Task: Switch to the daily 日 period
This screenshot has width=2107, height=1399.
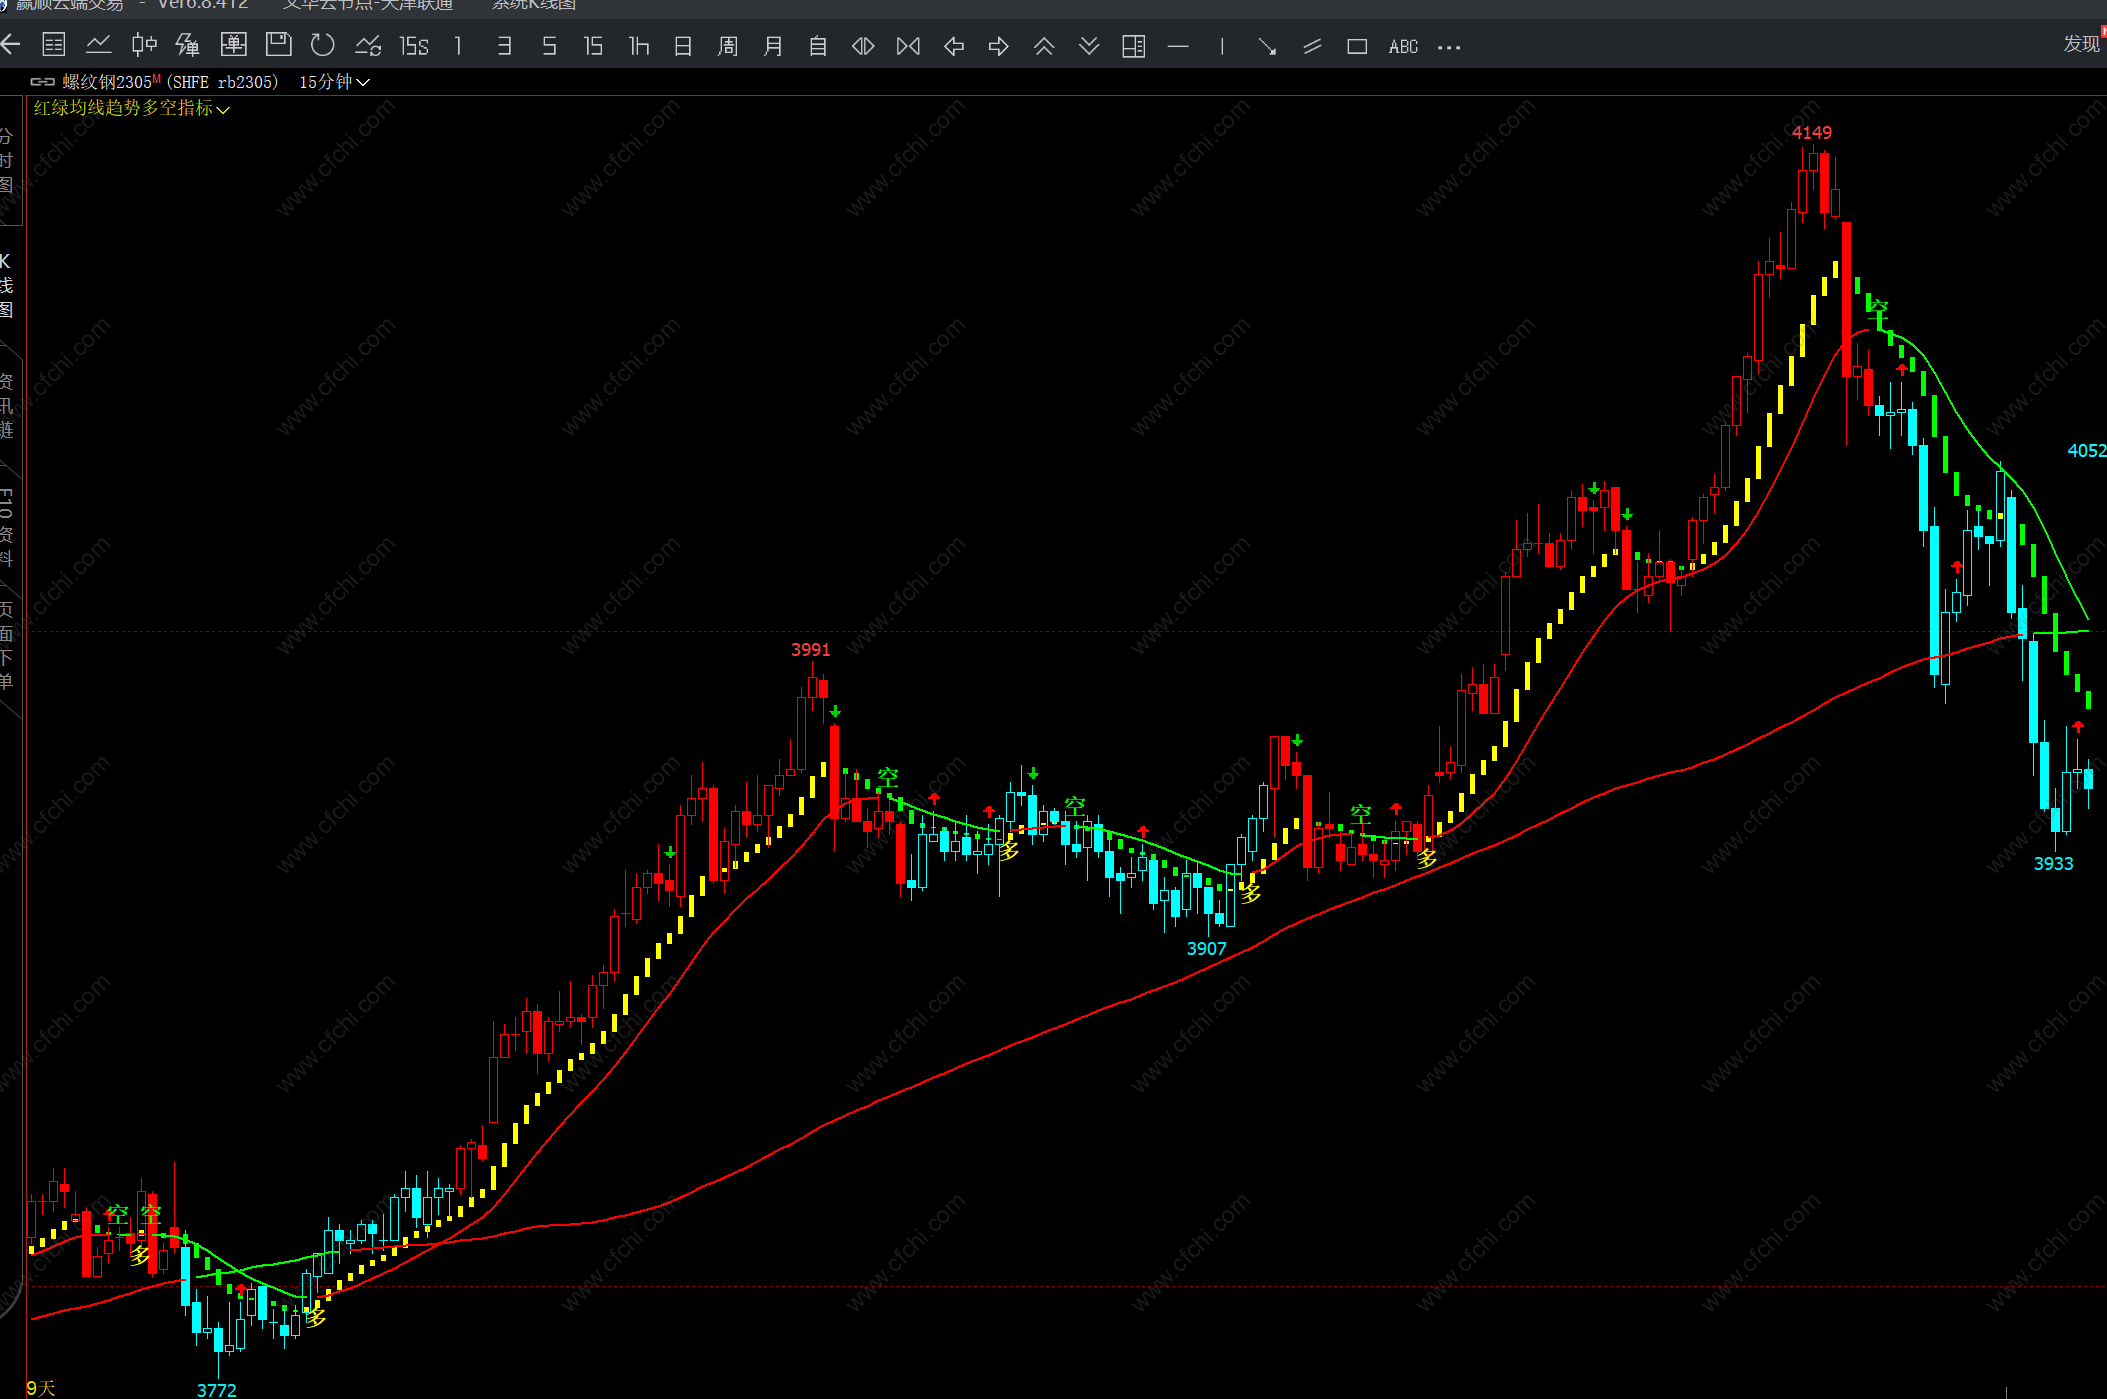Action: (x=683, y=46)
